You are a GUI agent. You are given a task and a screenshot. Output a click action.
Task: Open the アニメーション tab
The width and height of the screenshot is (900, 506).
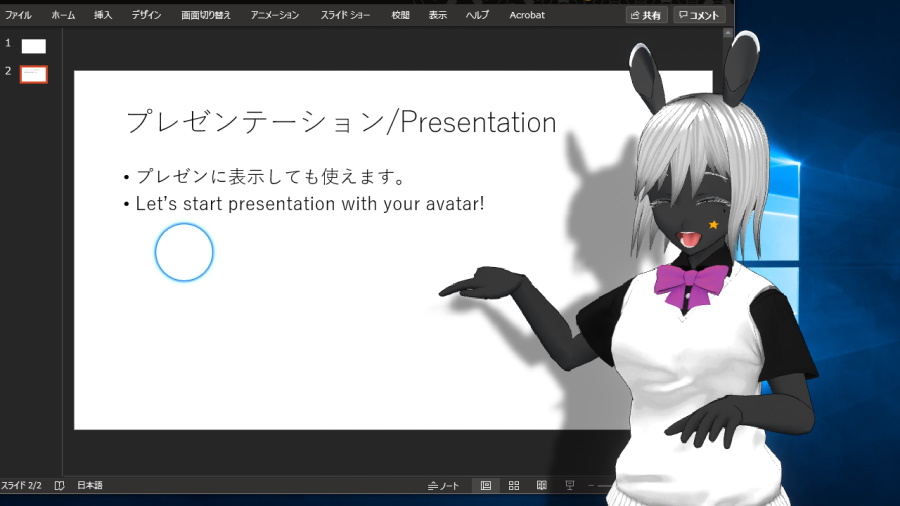274,15
